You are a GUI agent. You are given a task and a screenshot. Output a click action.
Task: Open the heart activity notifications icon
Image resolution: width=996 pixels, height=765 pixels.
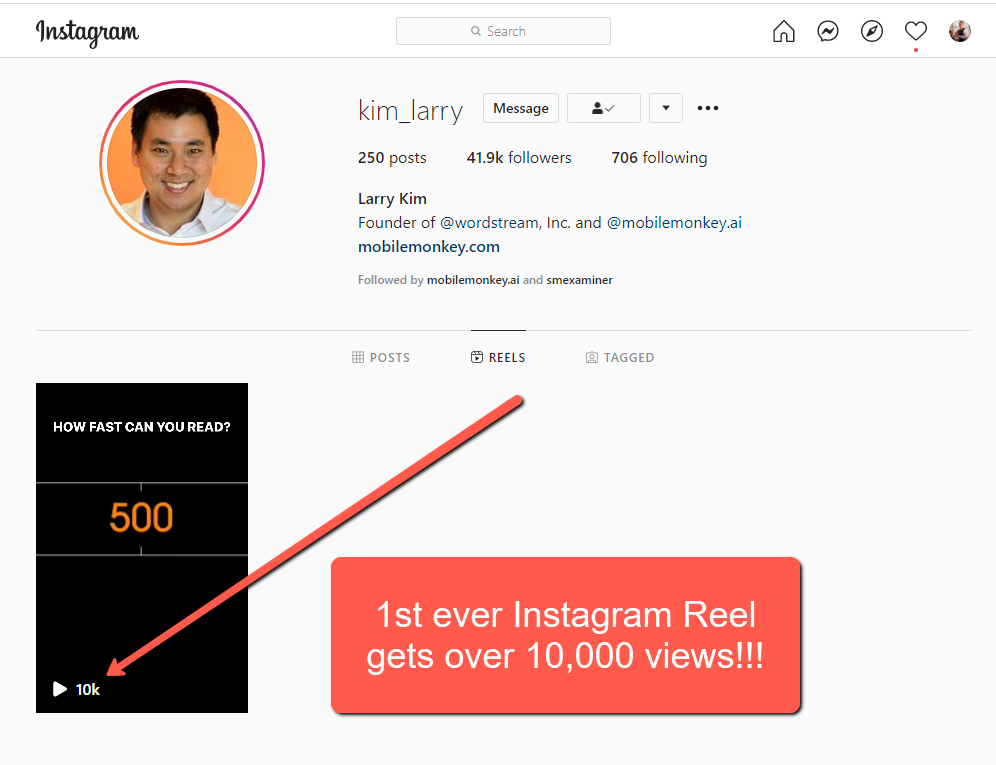[x=916, y=32]
